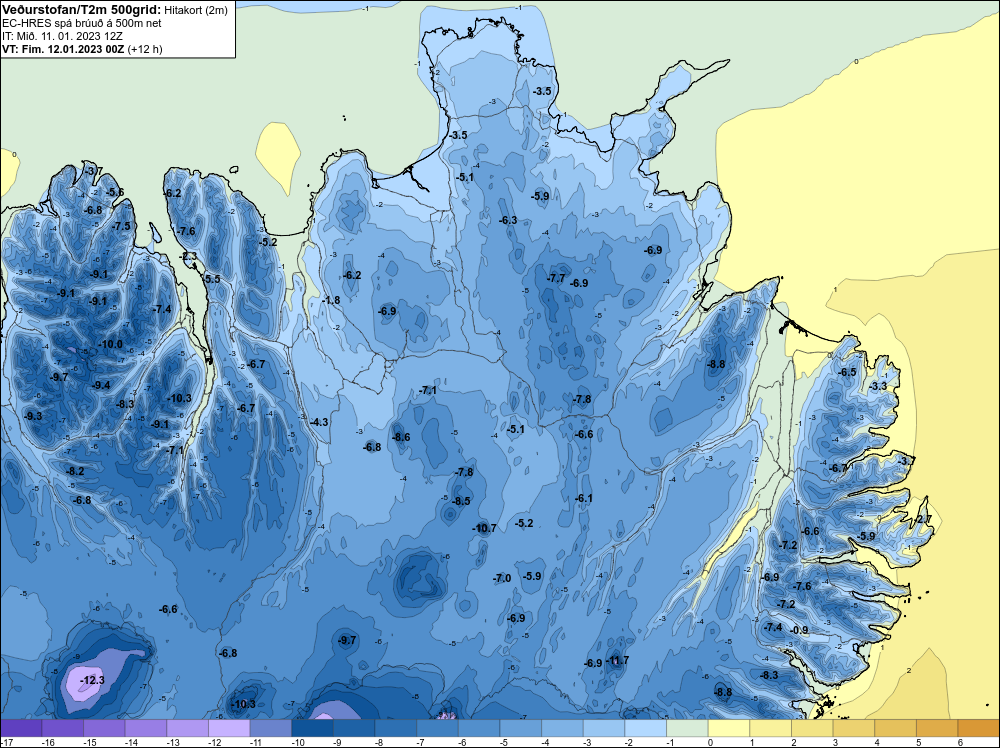The width and height of the screenshot is (1000, 748).
Task: Click the -8.5 temperature value
Action: click(461, 501)
